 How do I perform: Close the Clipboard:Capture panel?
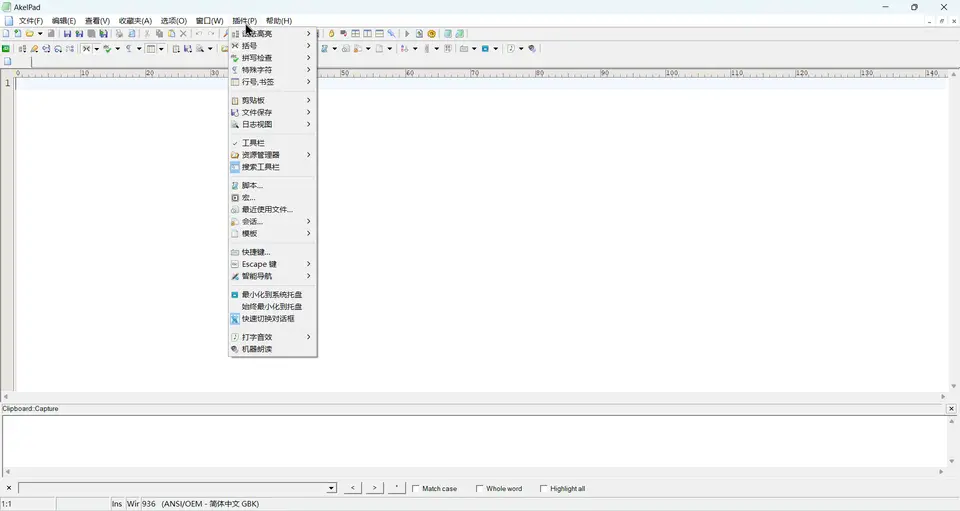click(x=951, y=409)
